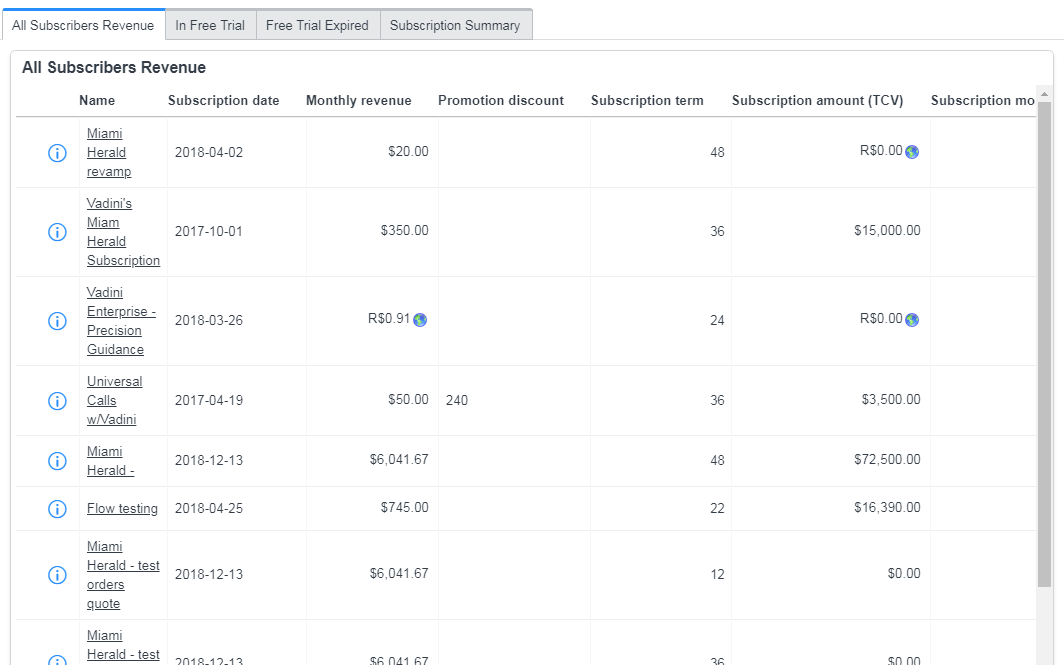Open info icon for Miami Herald - row
The height and width of the screenshot is (670, 1064).
[57, 461]
